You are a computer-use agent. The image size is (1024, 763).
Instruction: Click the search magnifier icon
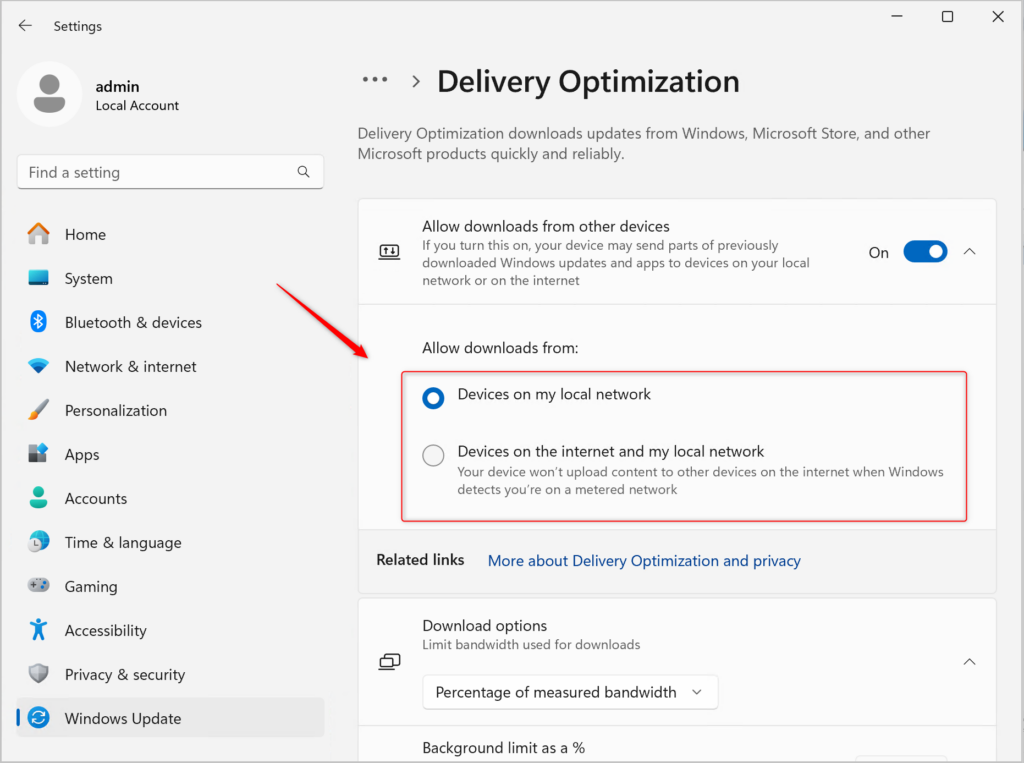303,172
